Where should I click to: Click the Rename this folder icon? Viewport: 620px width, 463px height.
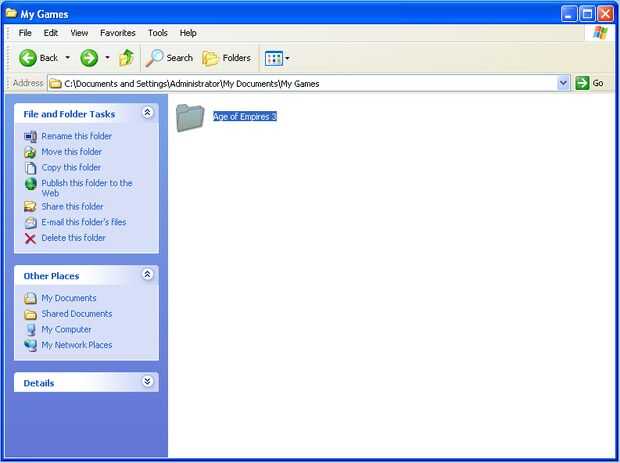point(30,136)
